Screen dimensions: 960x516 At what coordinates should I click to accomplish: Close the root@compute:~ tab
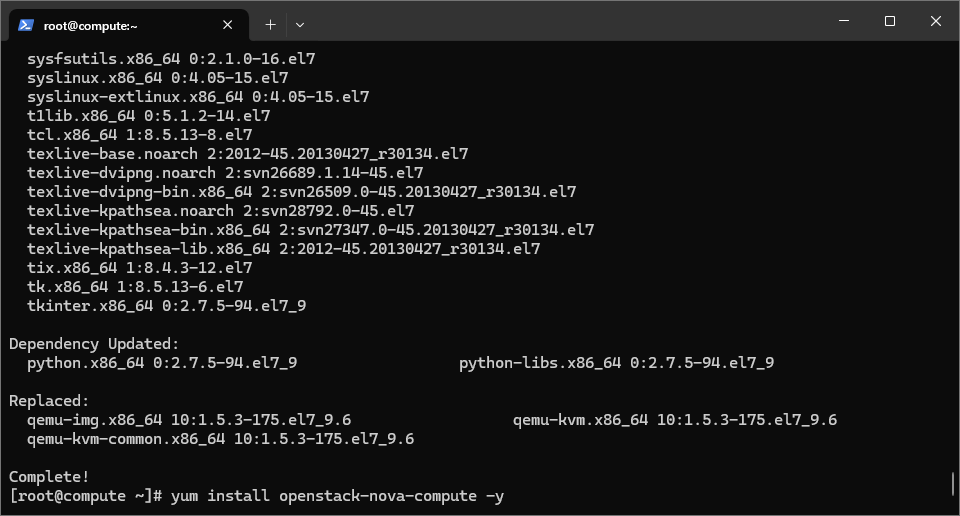[227, 25]
